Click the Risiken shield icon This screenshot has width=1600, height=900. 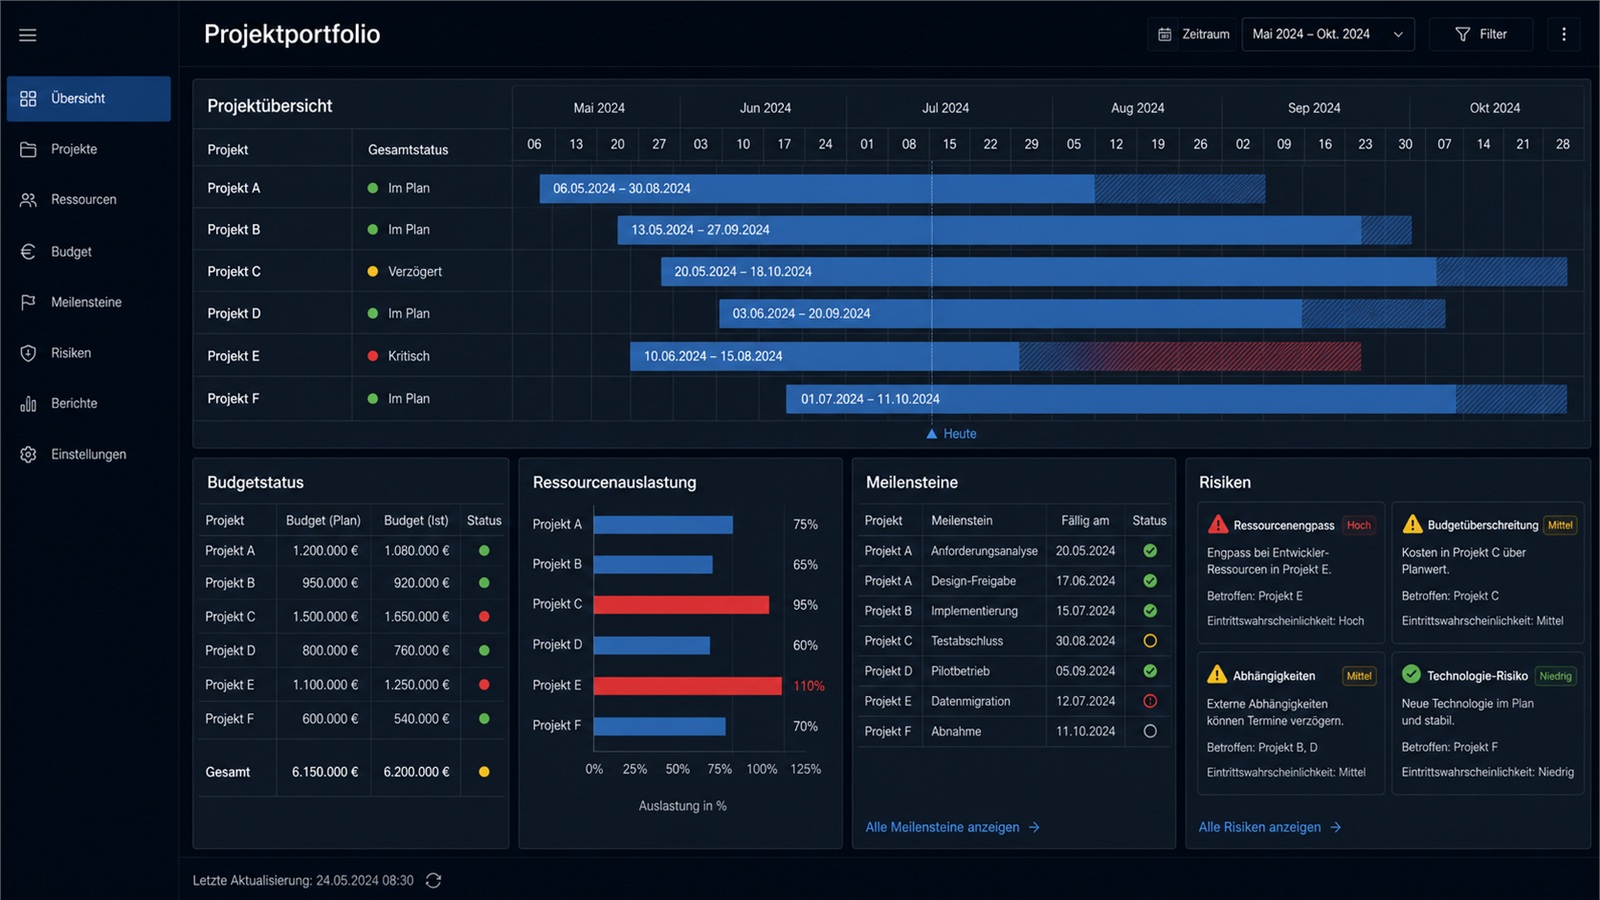[x=28, y=353]
